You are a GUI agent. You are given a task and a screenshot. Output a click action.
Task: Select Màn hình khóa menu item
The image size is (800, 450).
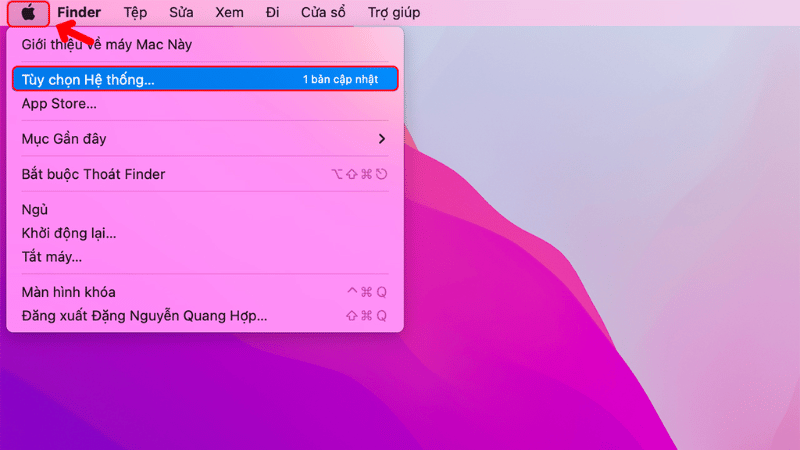coord(69,292)
